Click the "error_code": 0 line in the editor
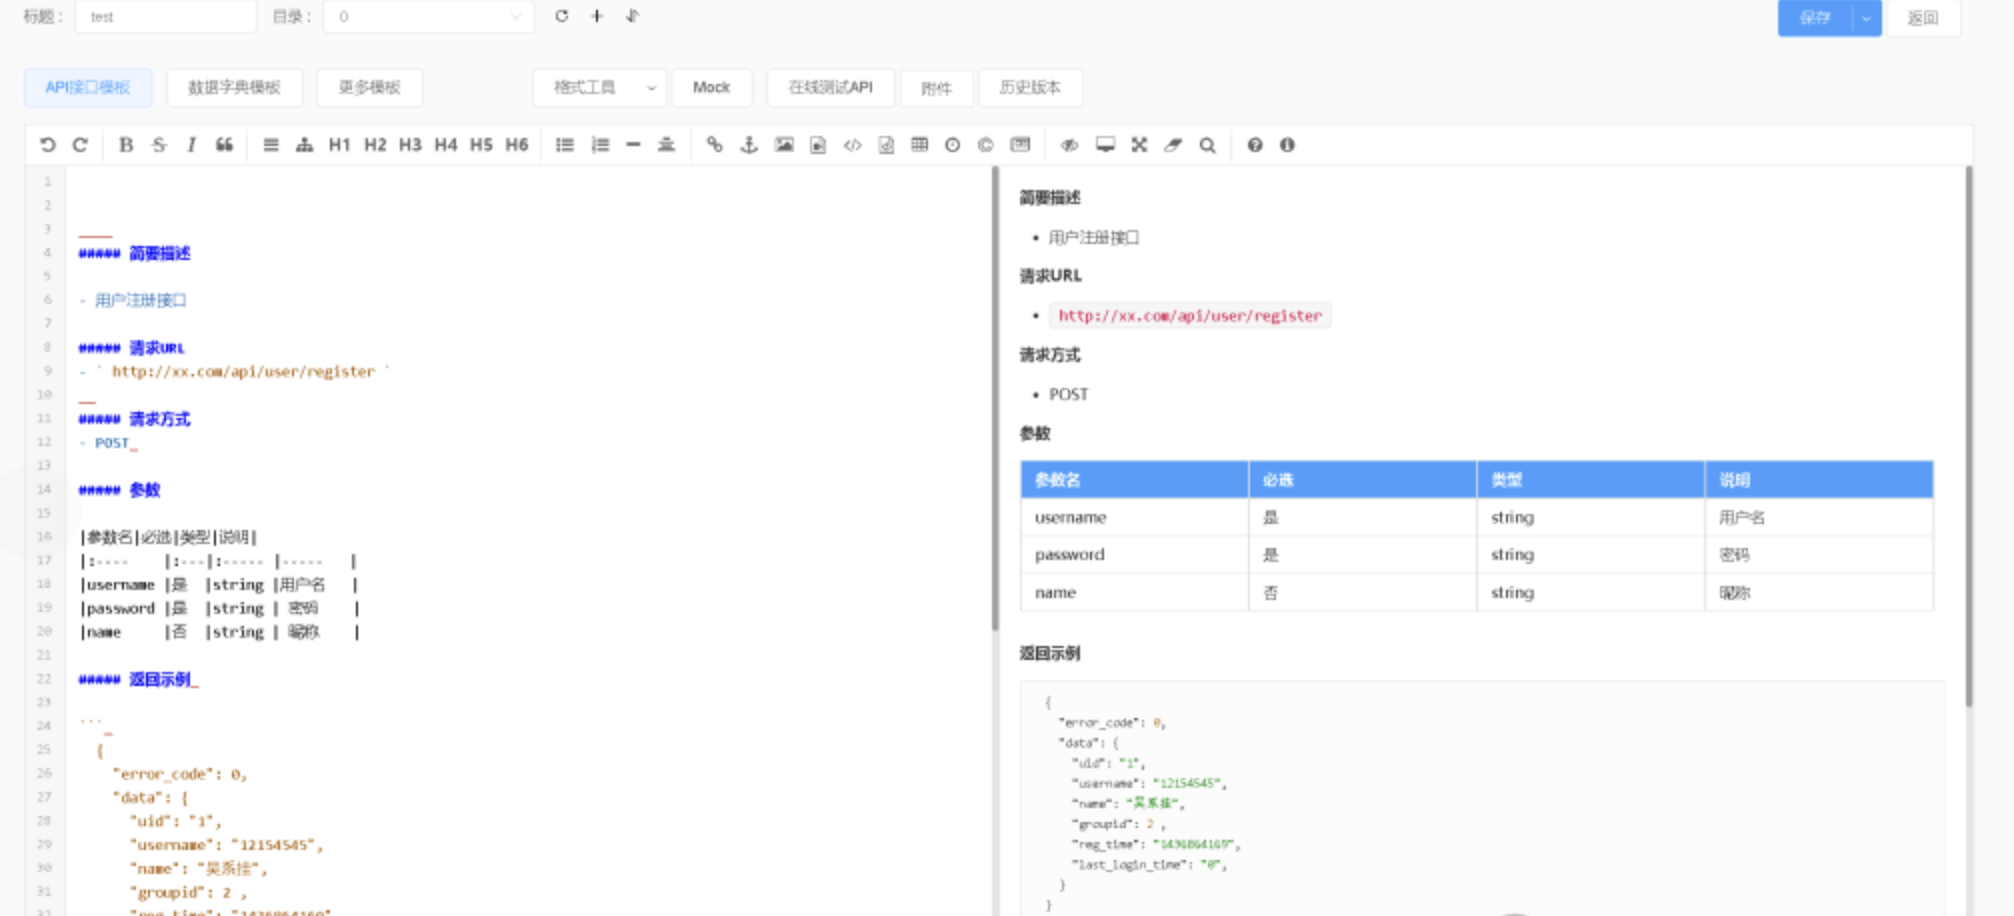 (x=180, y=774)
